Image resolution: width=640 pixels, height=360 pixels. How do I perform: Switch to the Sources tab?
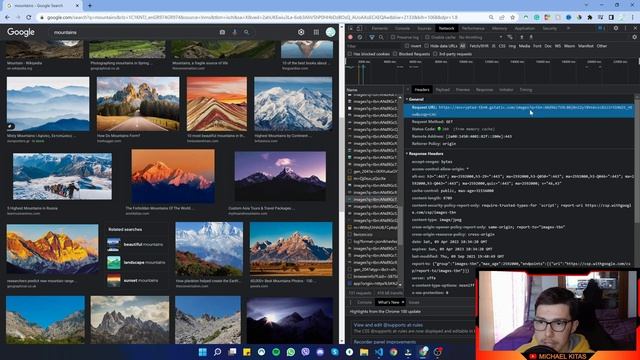[x=424, y=28]
